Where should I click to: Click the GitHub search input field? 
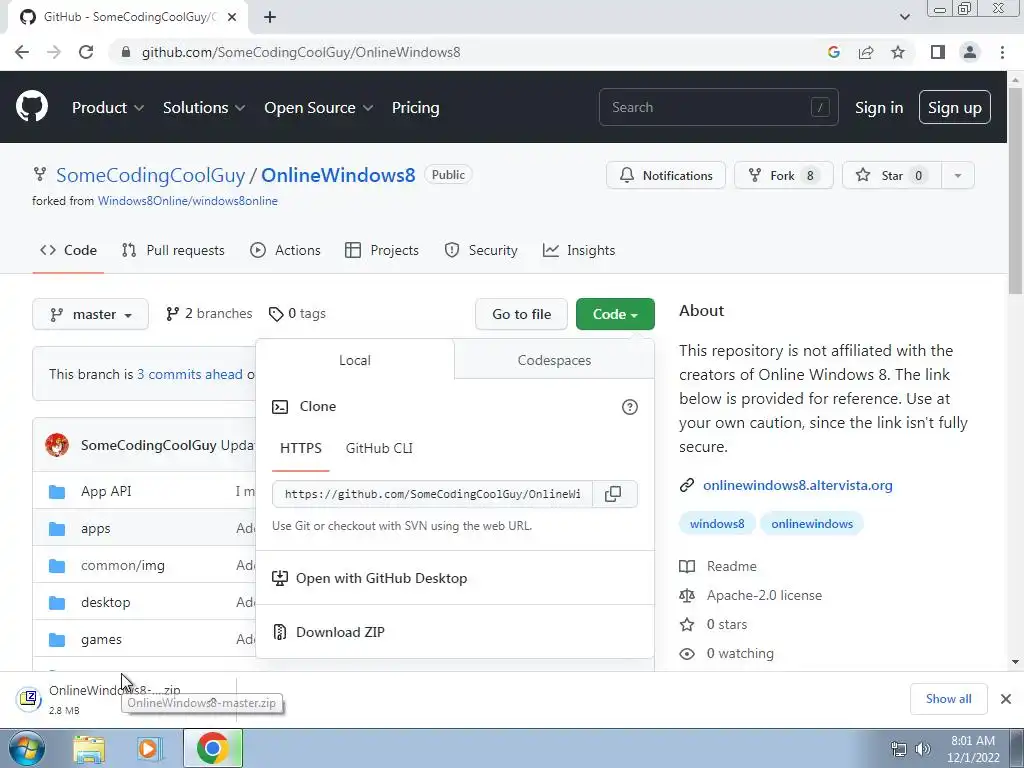coord(718,107)
